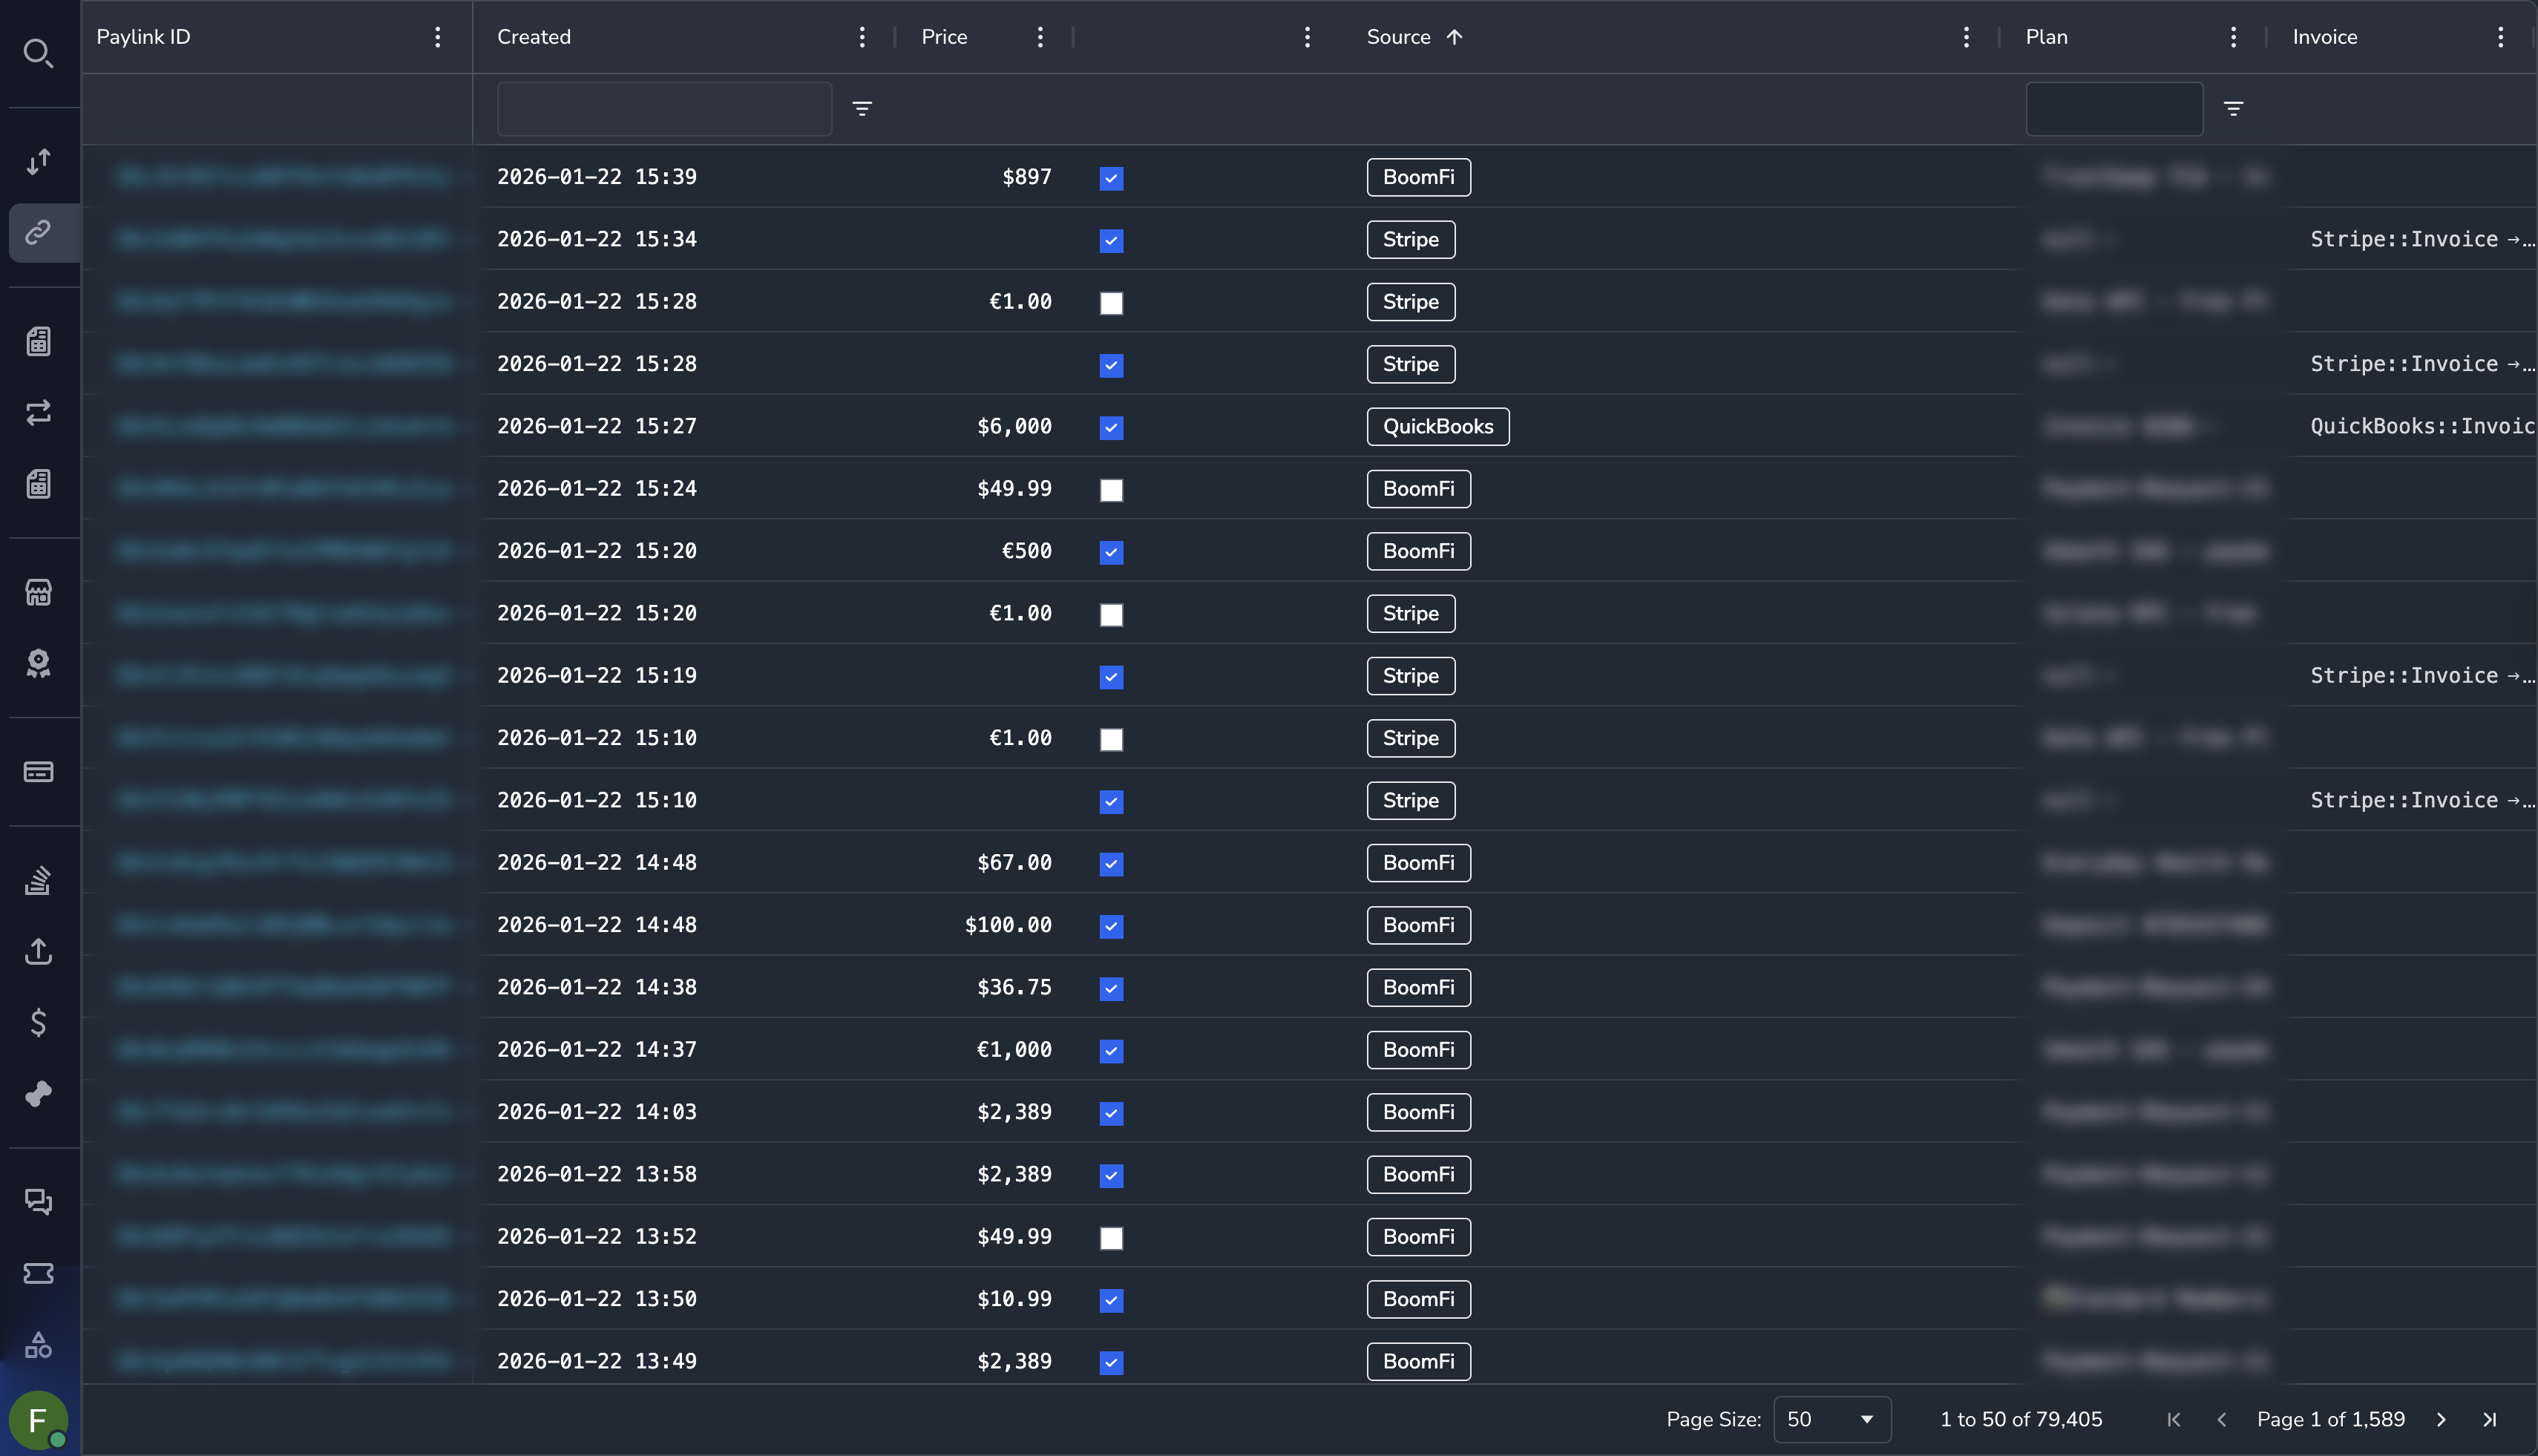The image size is (2538, 1456).
Task: Open the ticket coupon icon in sidebar
Action: click(x=38, y=1273)
